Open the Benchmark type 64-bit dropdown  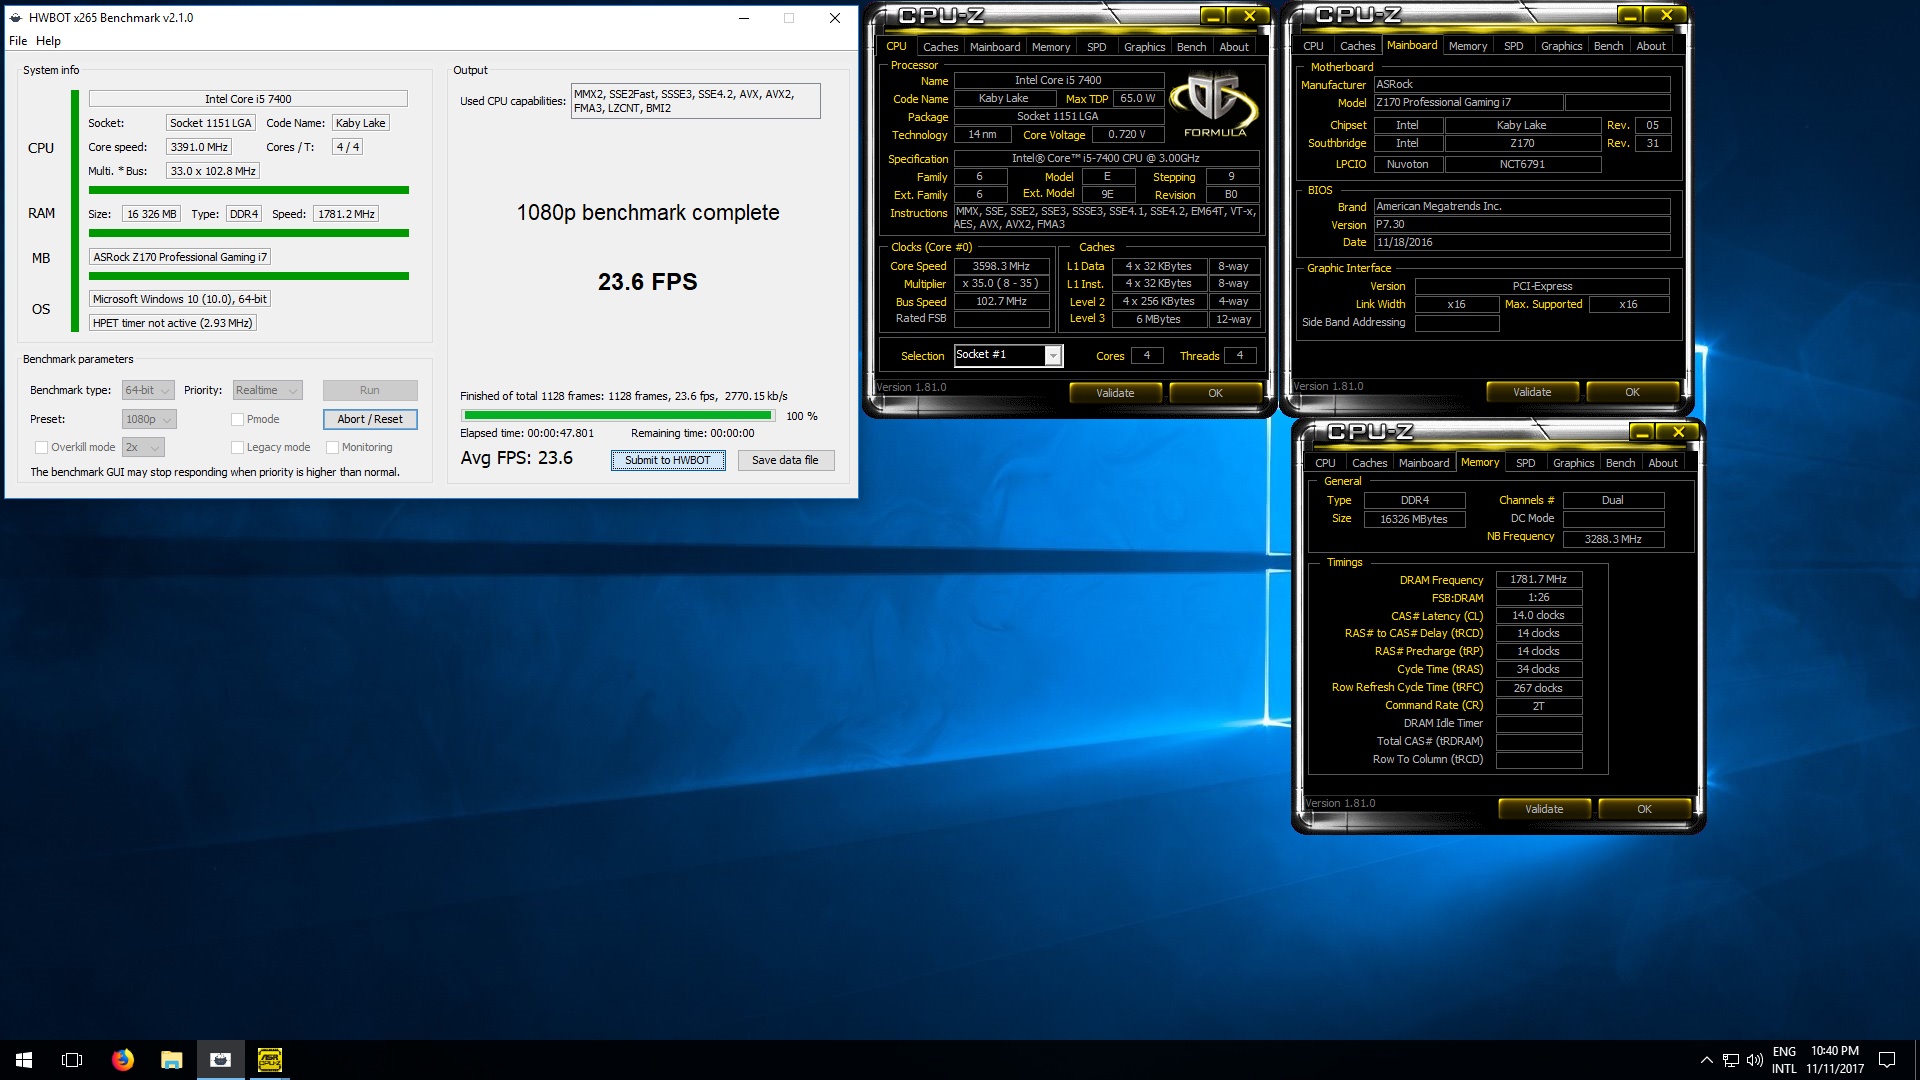click(x=148, y=390)
